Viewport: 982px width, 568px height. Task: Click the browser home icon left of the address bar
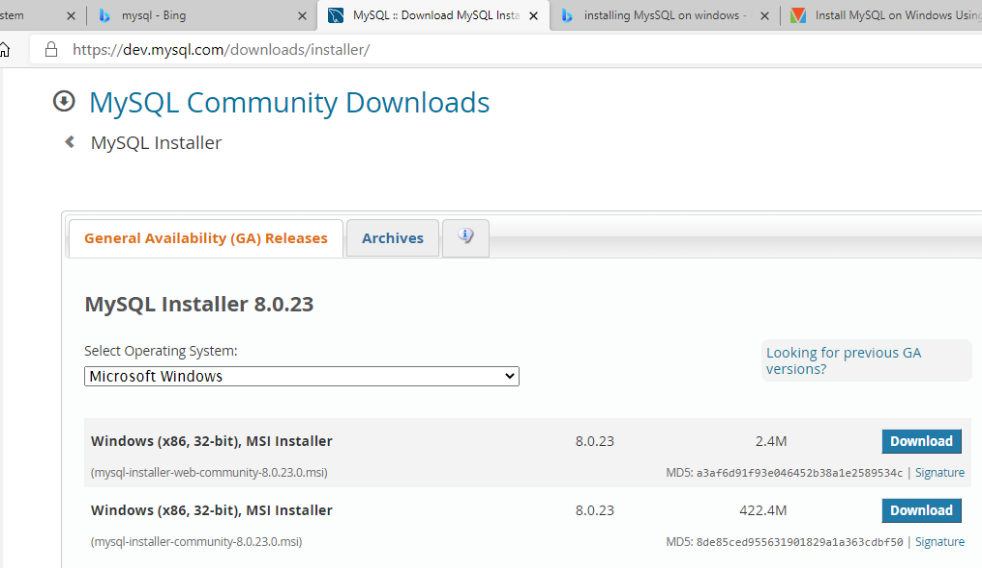coord(5,49)
